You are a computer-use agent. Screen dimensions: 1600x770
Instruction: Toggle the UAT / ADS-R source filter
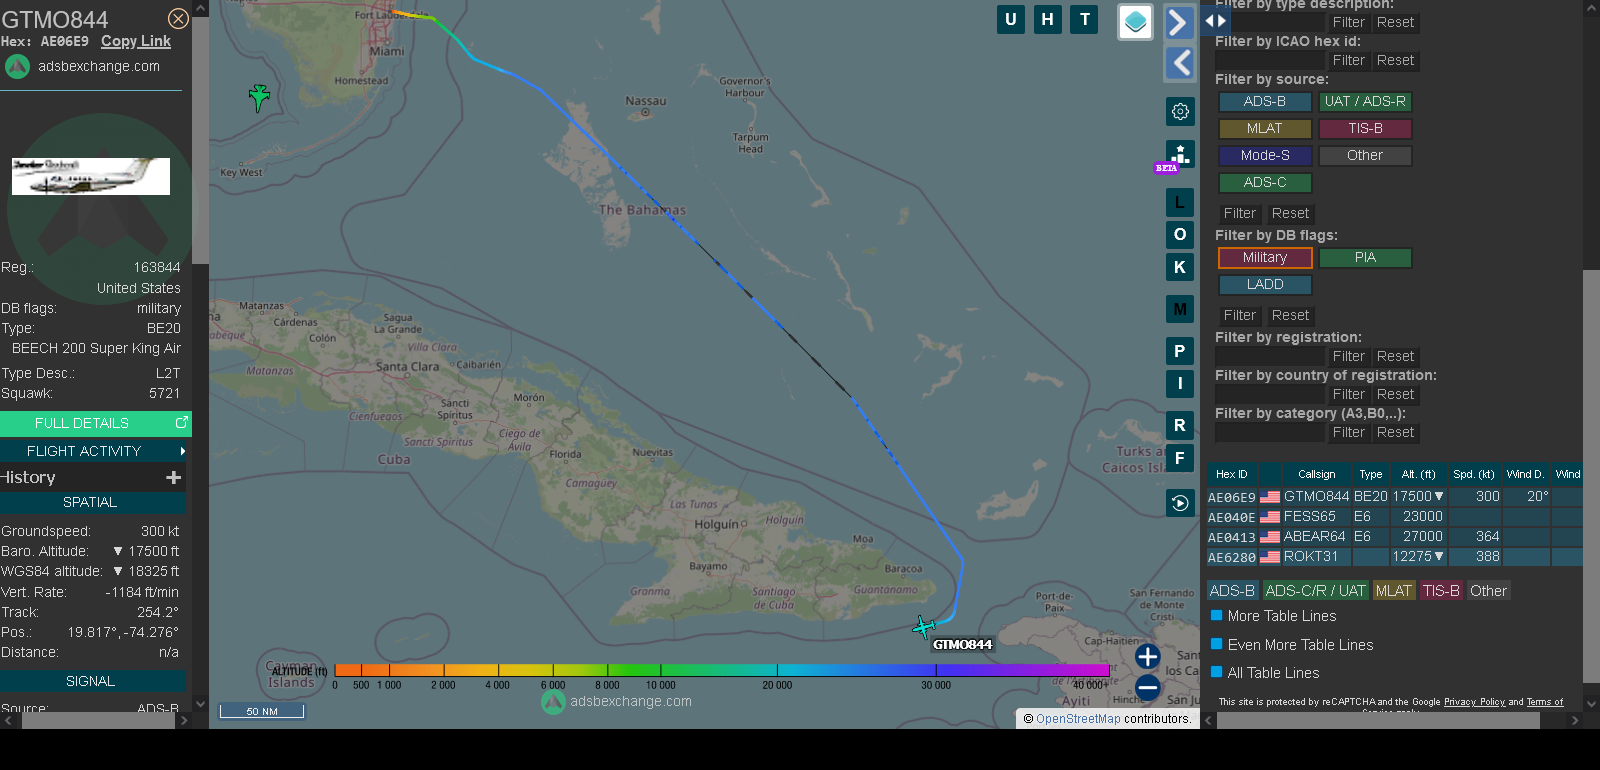click(x=1365, y=102)
